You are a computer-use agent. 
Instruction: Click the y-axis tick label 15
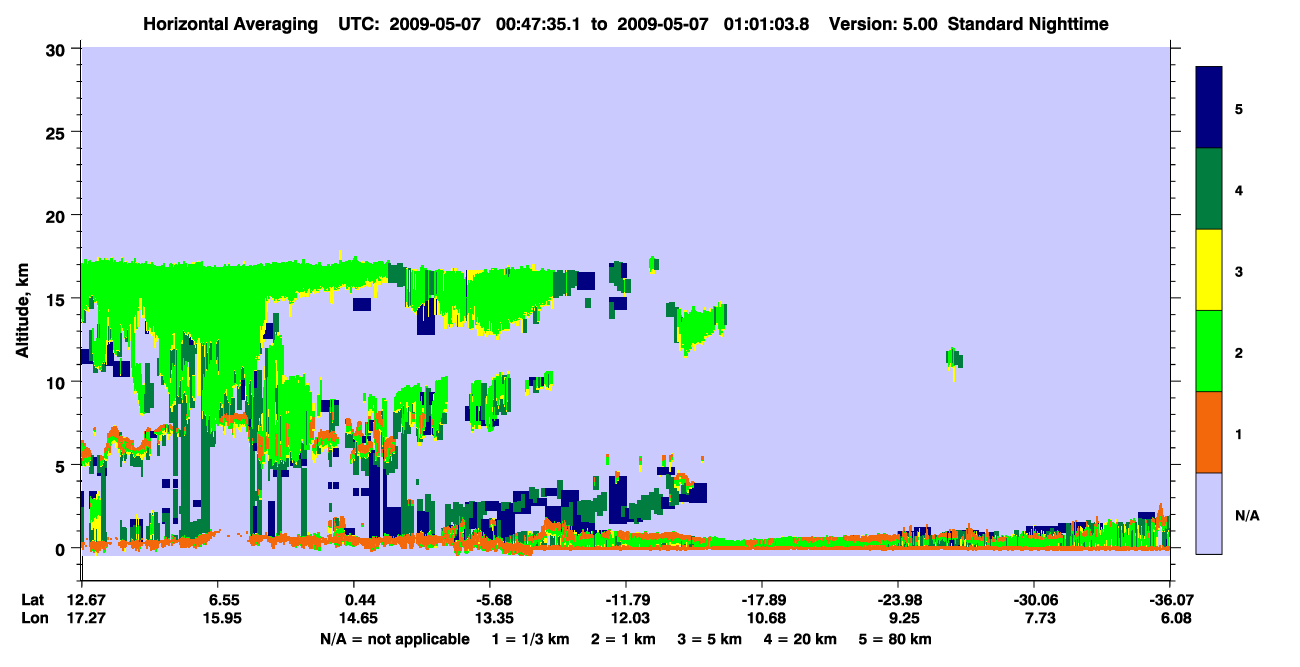[x=58, y=299]
